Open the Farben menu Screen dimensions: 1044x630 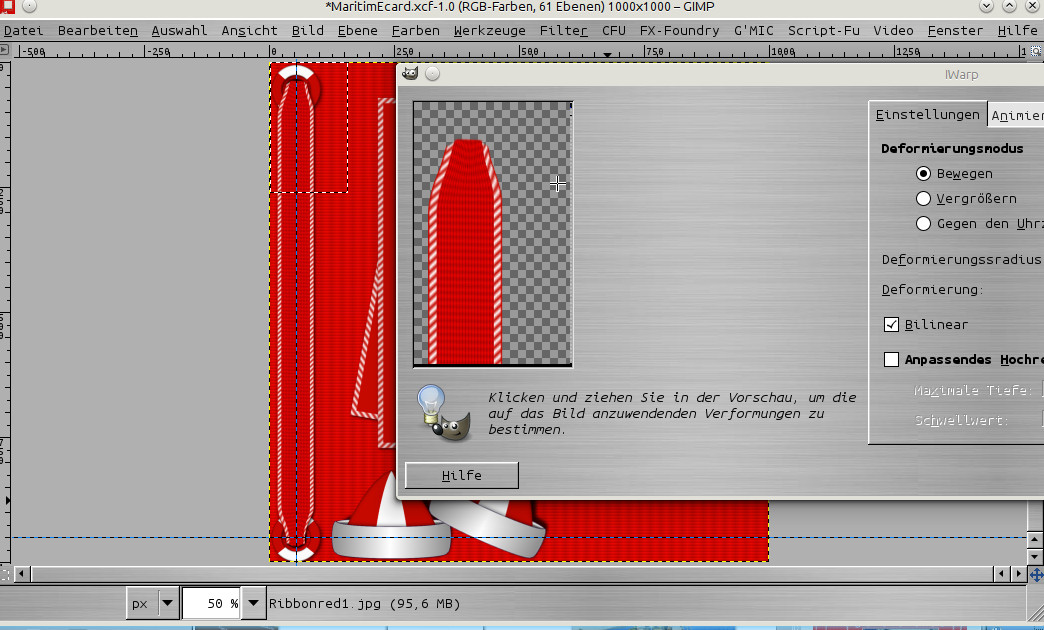tap(415, 31)
